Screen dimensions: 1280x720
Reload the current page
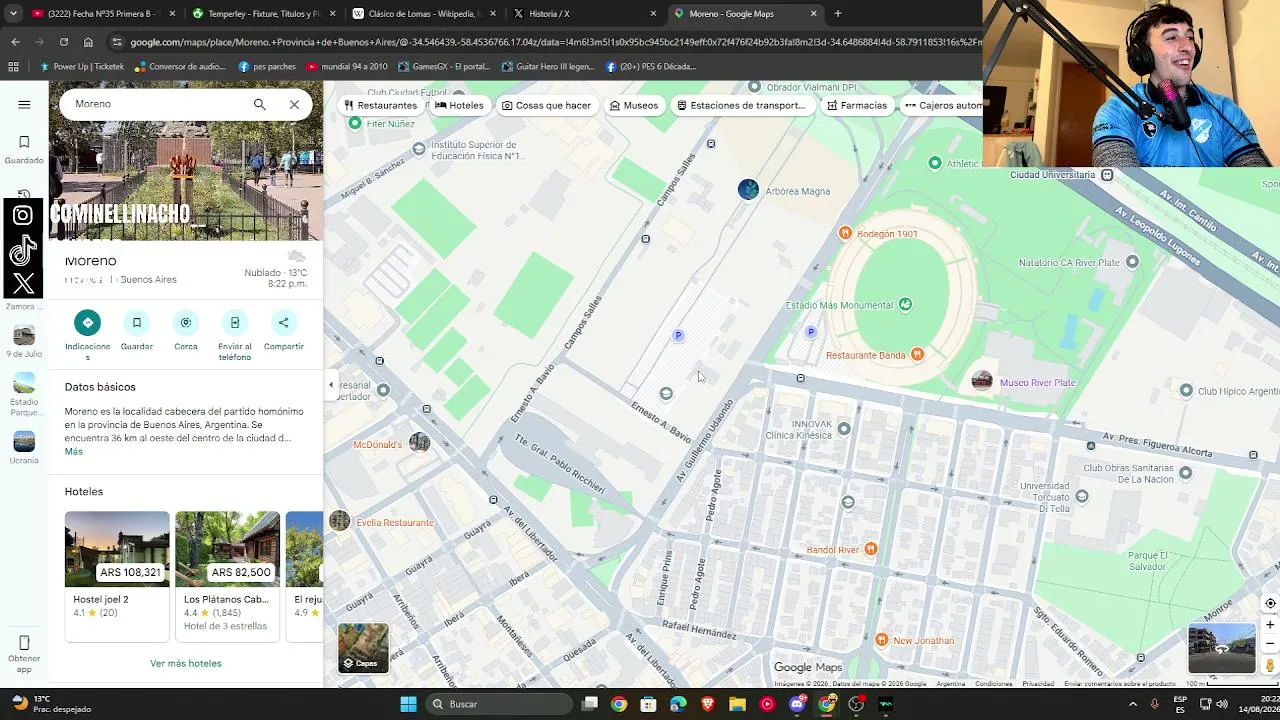click(63, 42)
